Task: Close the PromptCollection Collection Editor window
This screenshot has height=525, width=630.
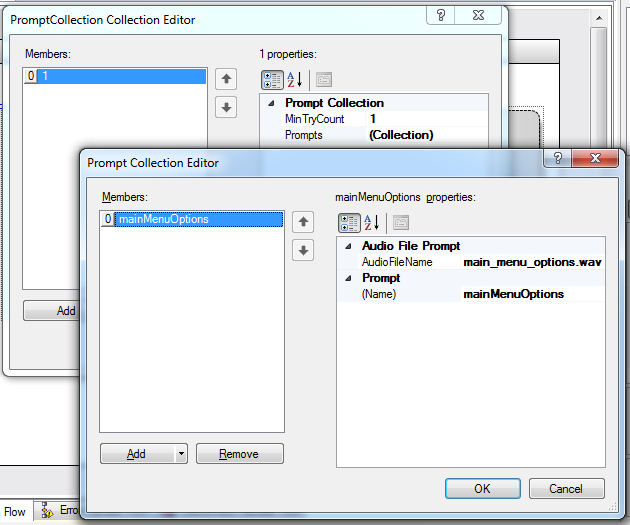Action: [478, 15]
